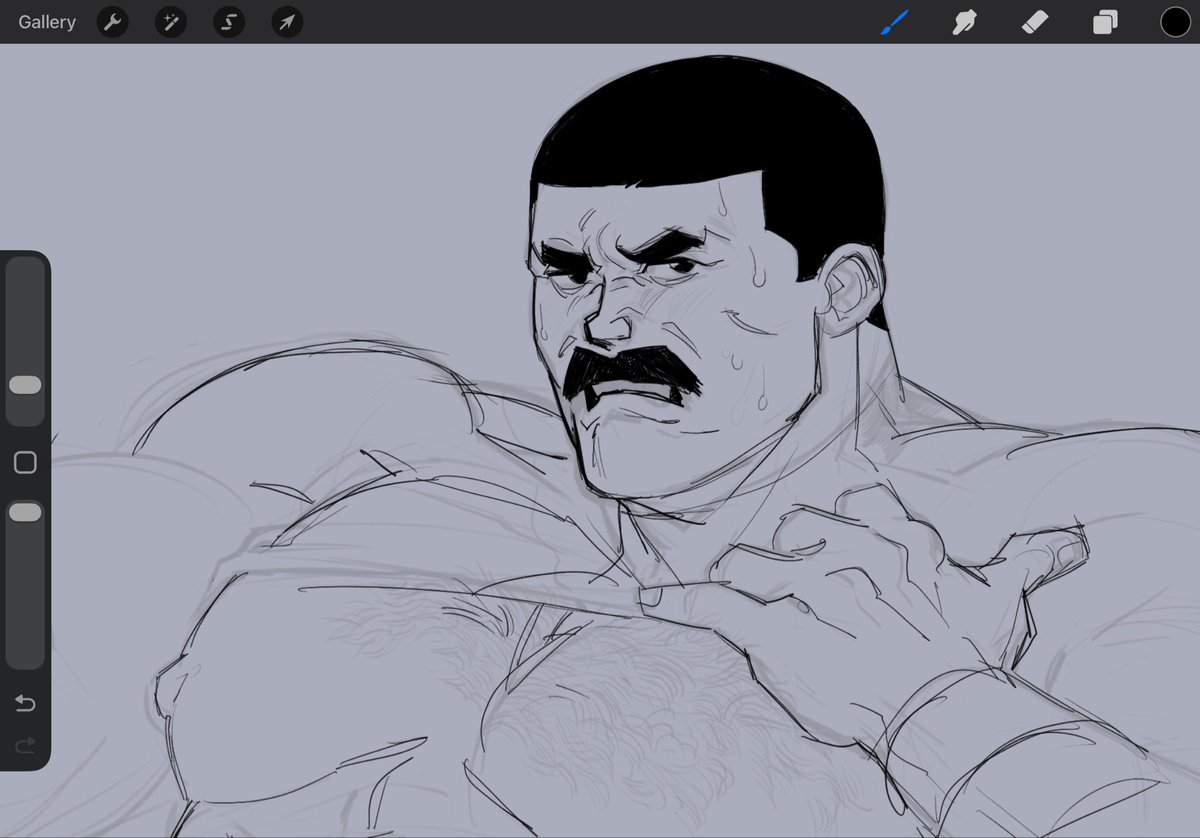Select the Brush tool
This screenshot has width=1200, height=838.
click(895, 22)
